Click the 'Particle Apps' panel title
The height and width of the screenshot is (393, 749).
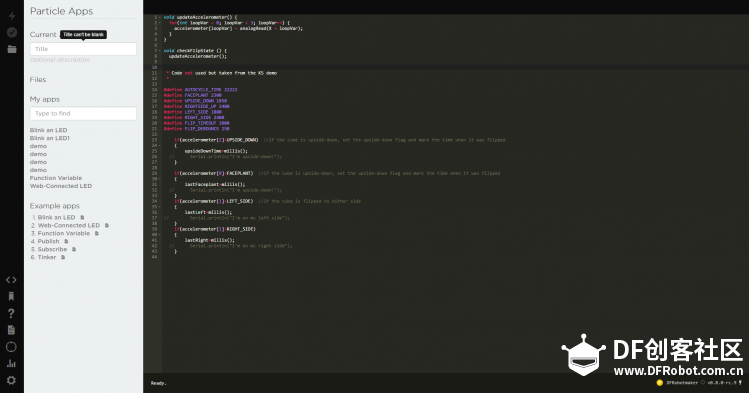pos(61,11)
